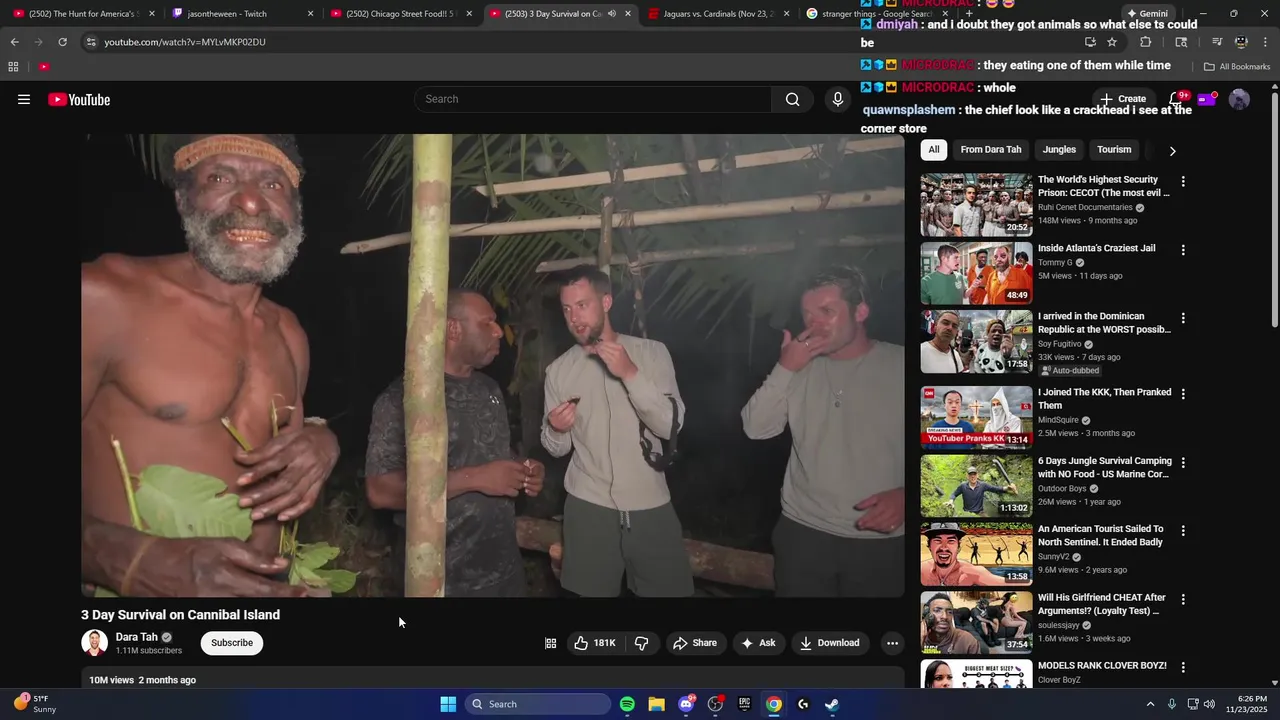Image resolution: width=1280 pixels, height=720 pixels.
Task: Open system volume control in tray
Action: [x=1209, y=704]
